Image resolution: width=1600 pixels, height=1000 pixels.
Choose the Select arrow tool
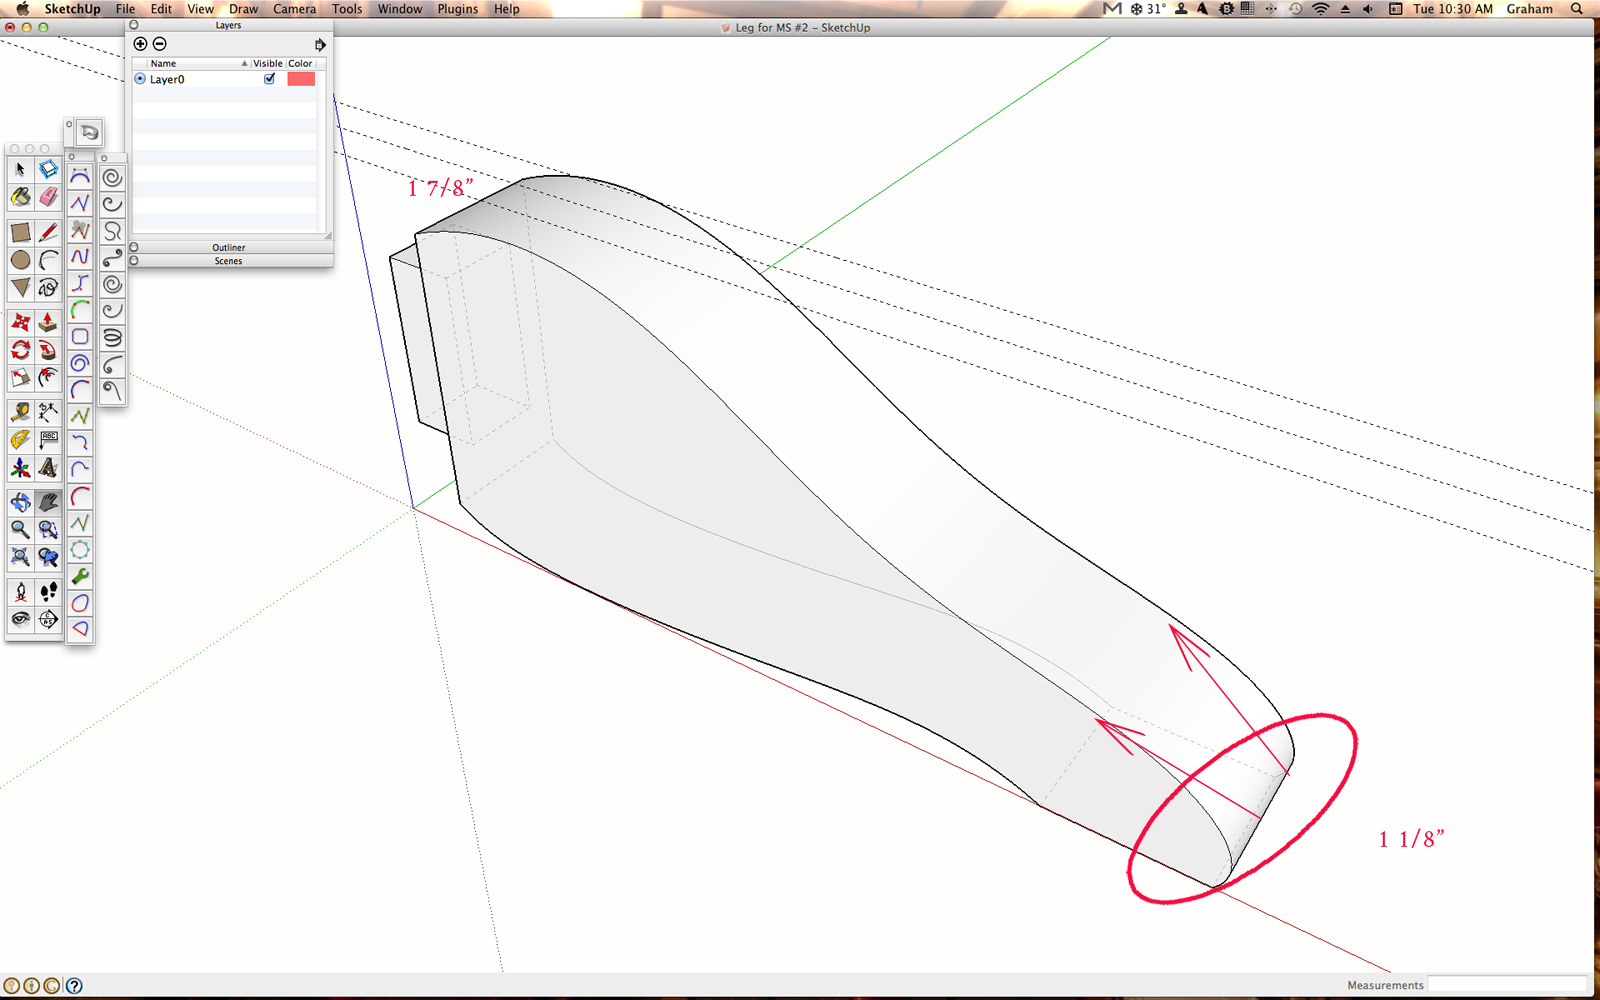(x=20, y=170)
